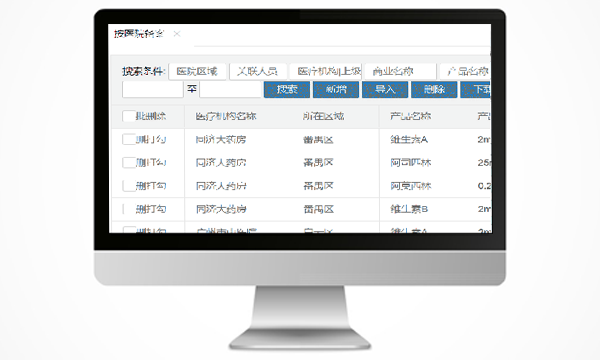
Task: Sort by the 医疗机构名称 column header
Action: 226,116
